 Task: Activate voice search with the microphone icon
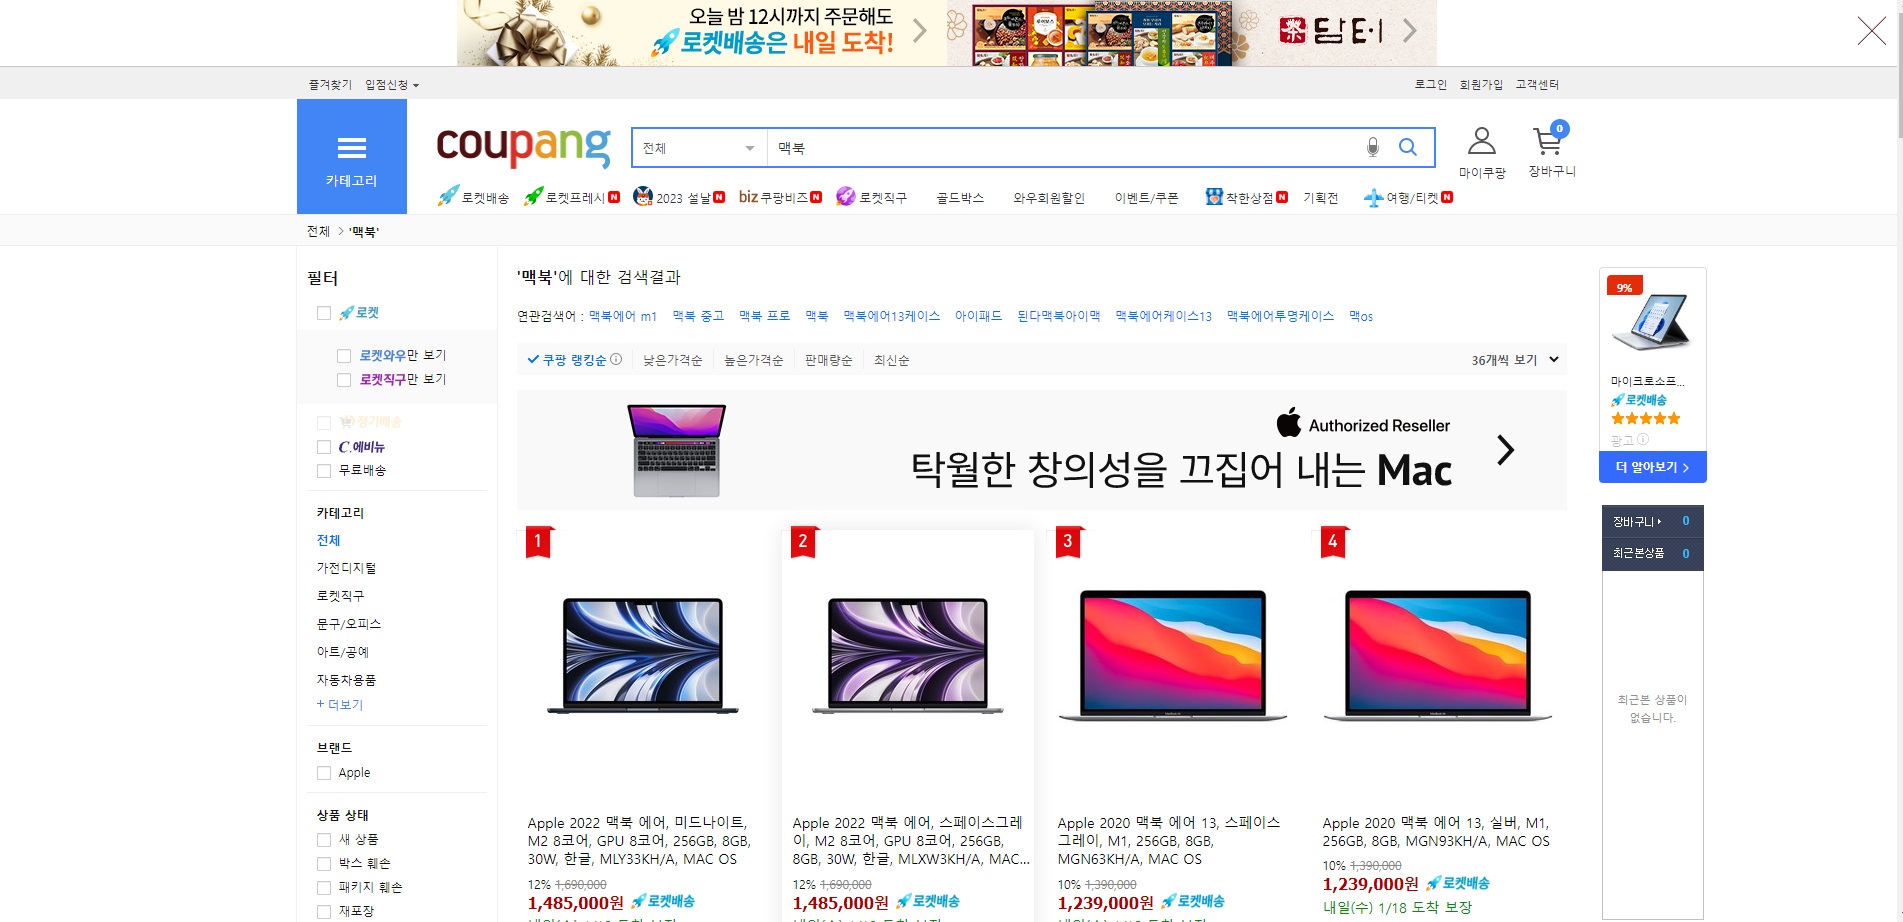[x=1372, y=146]
